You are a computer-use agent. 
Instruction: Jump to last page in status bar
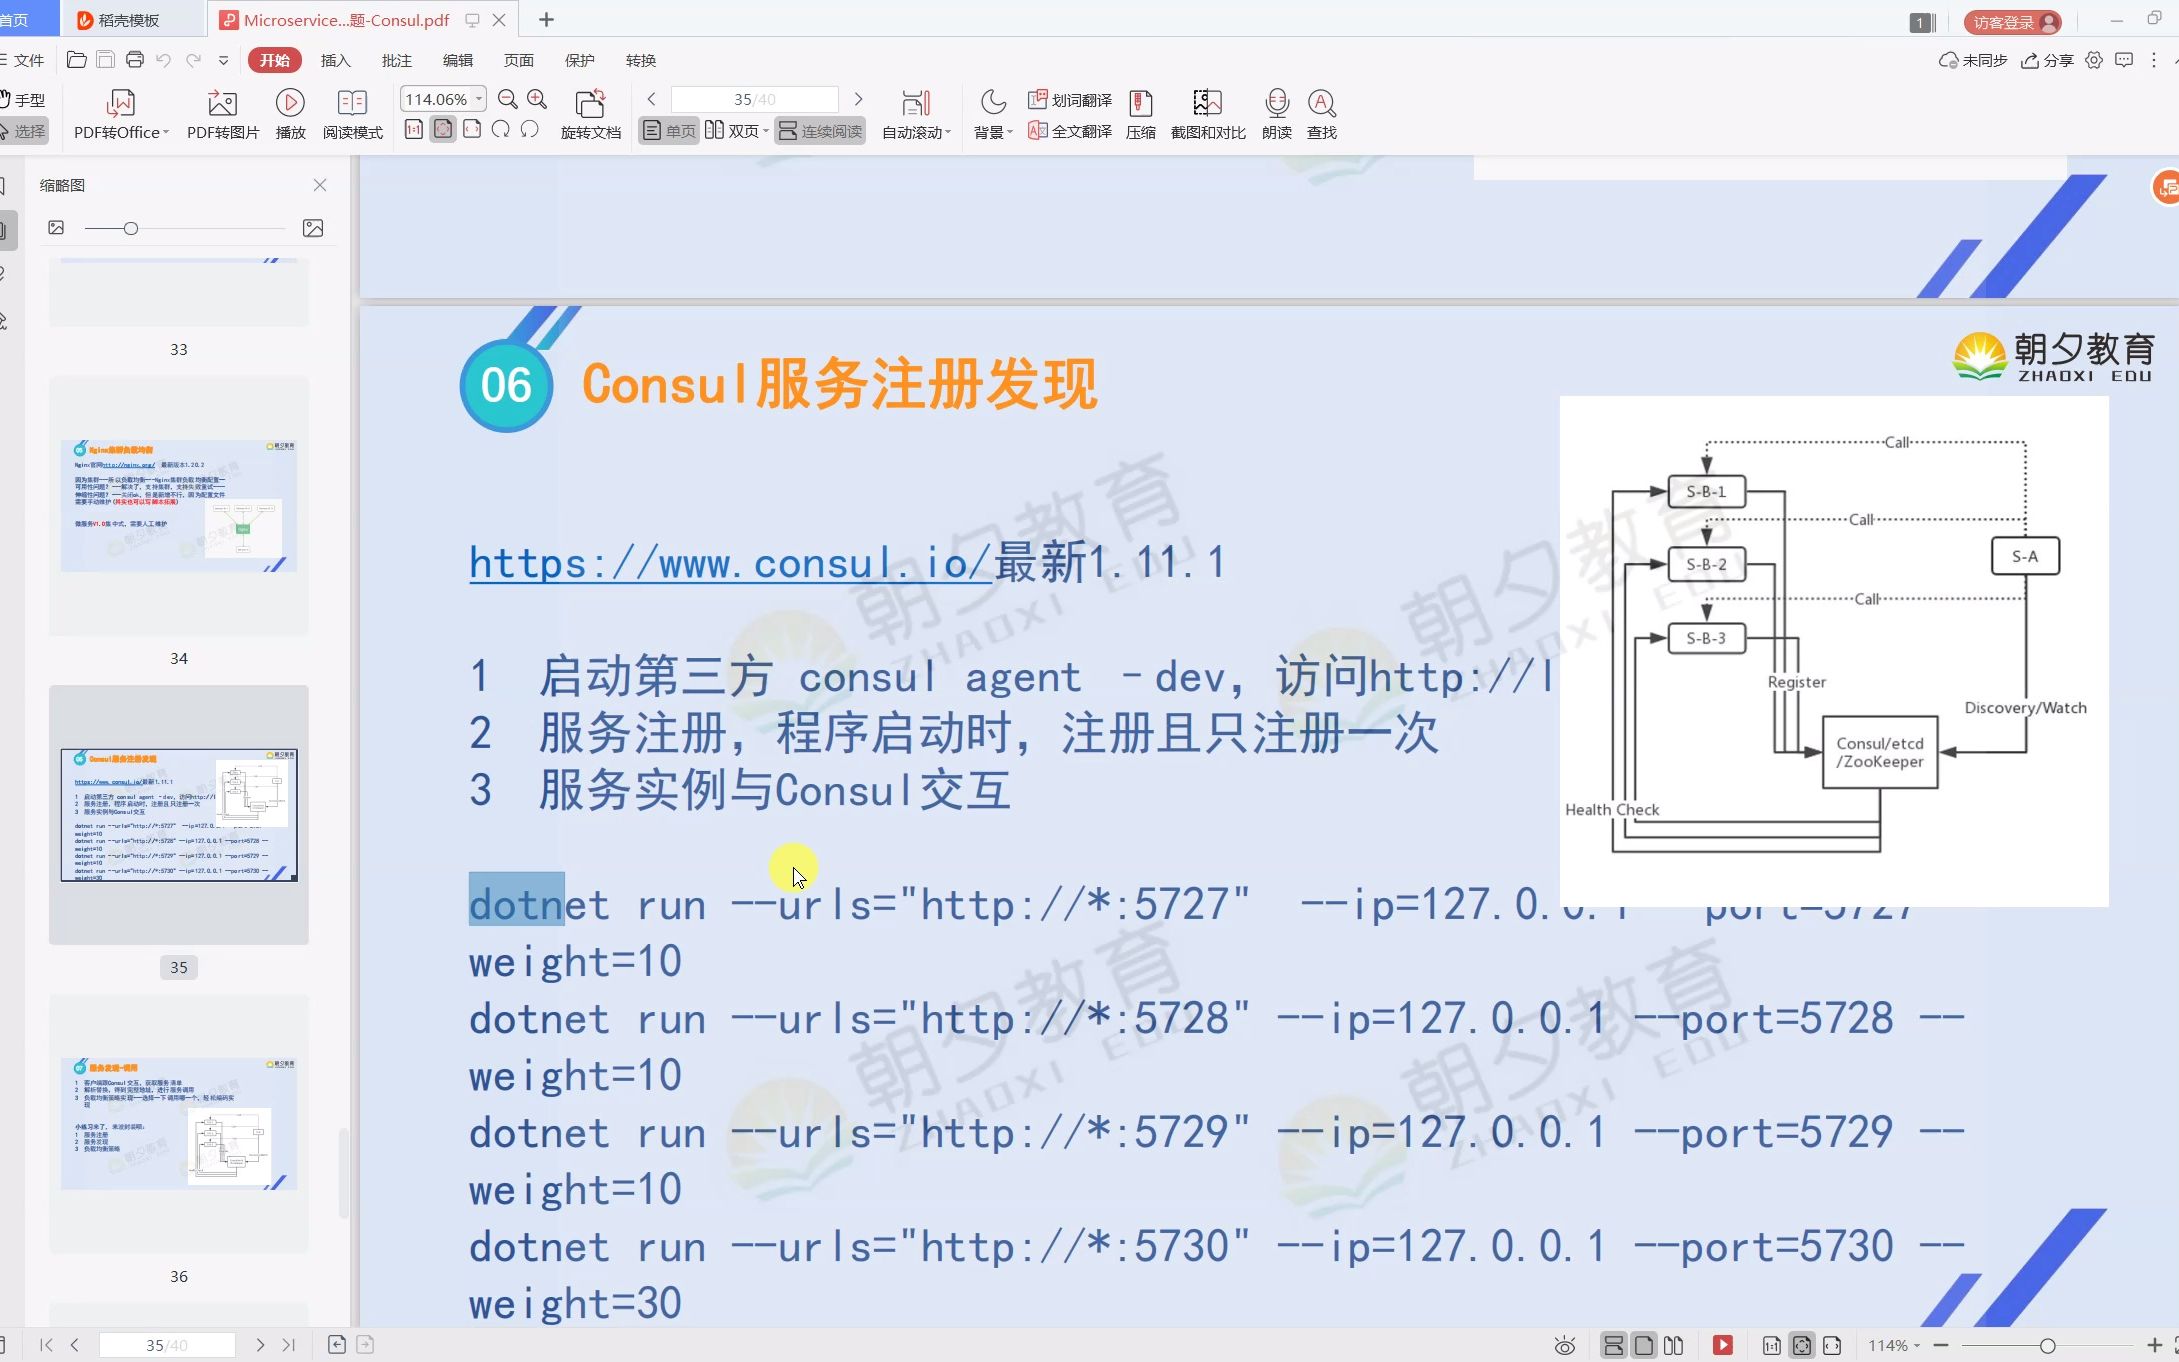click(289, 1345)
